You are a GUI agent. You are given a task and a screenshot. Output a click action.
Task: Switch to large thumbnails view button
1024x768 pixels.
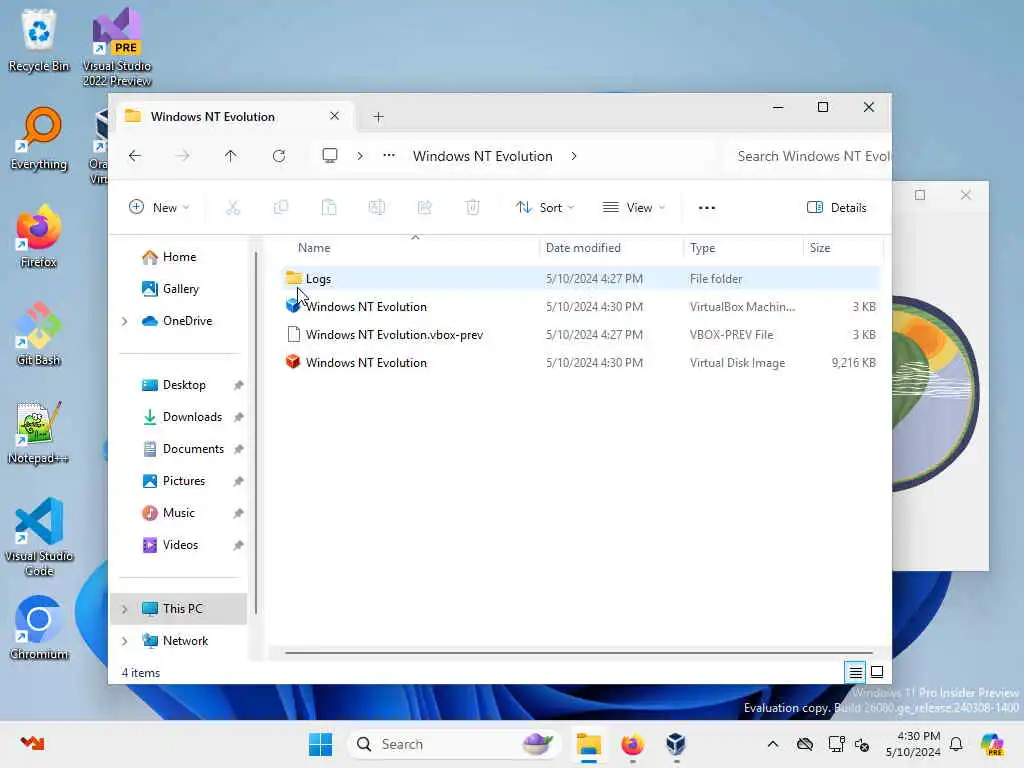pyautogui.click(x=877, y=672)
